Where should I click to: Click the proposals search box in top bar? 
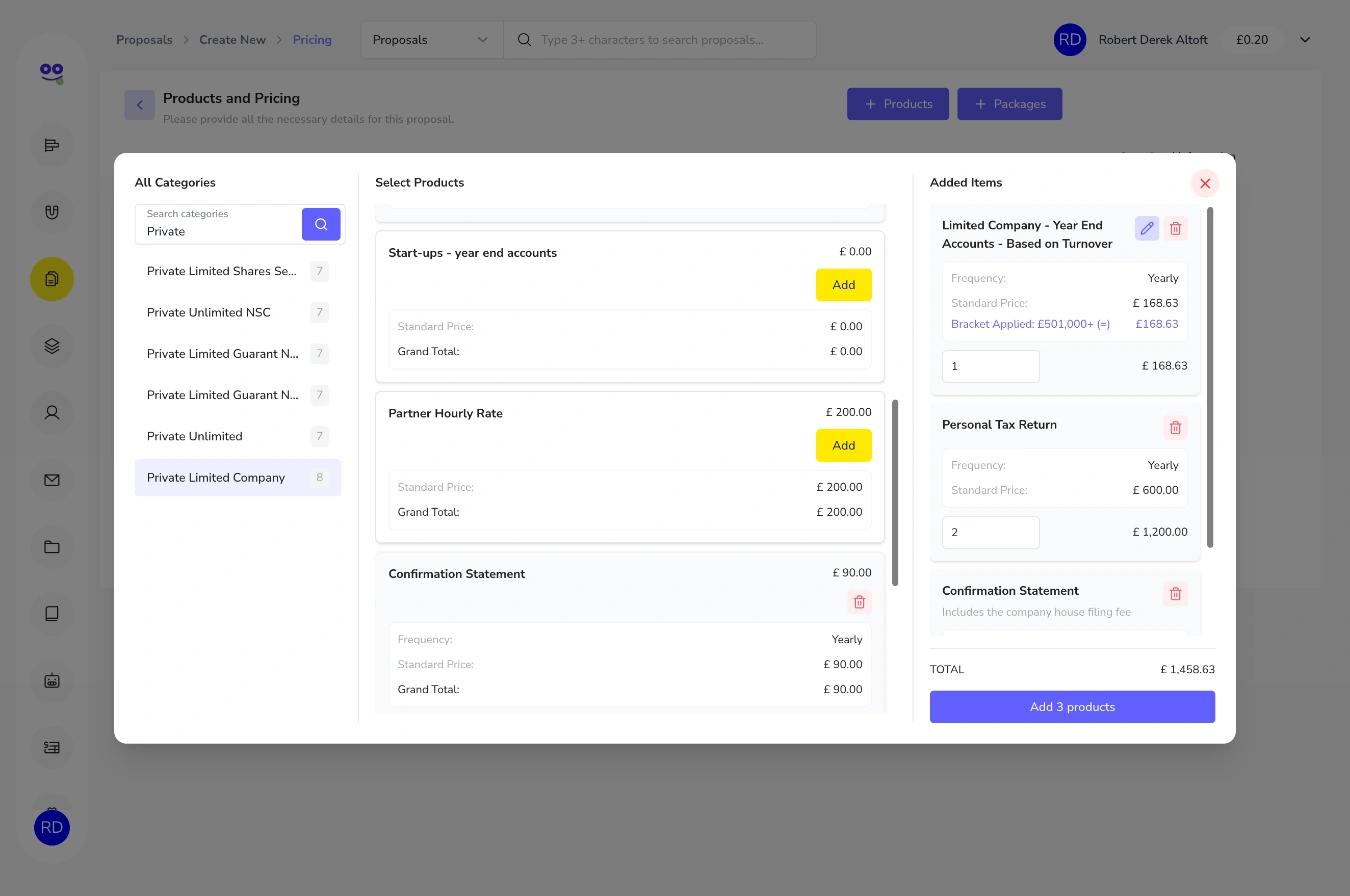(660, 40)
